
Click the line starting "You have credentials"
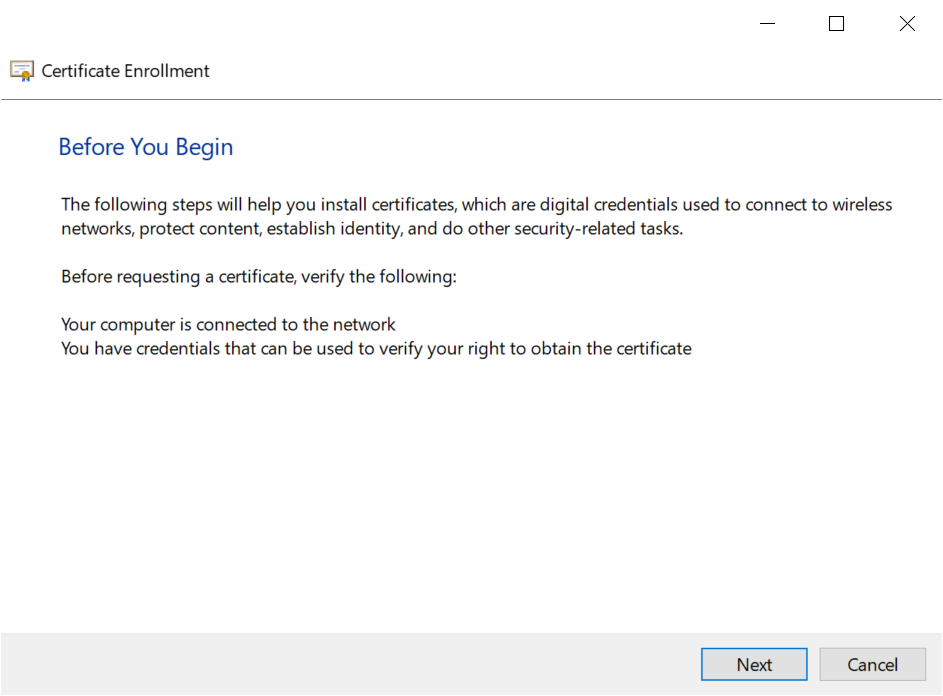coord(376,349)
